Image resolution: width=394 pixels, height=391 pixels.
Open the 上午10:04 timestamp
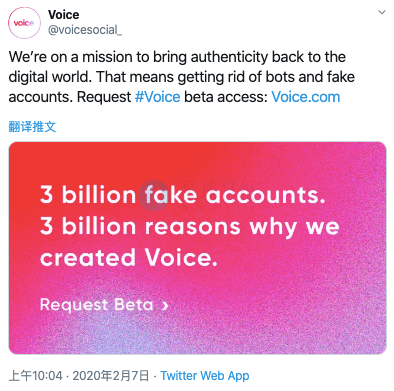[x=35, y=376]
